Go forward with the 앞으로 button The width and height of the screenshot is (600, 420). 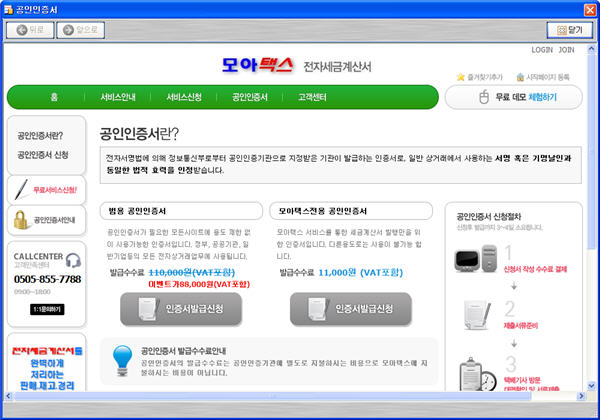[80, 30]
